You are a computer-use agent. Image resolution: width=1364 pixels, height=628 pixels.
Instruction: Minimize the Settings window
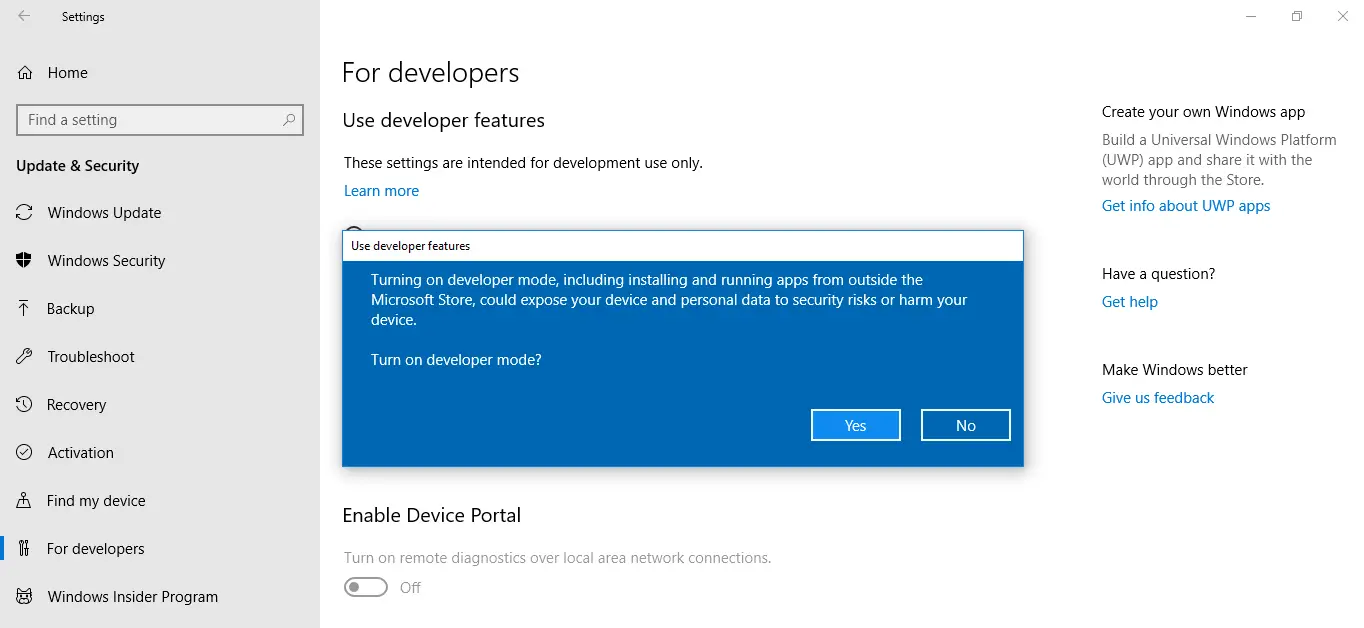1251,16
